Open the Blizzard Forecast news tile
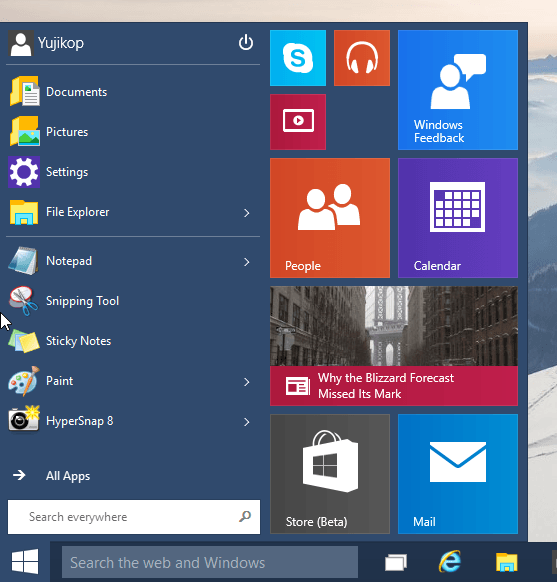557x582 pixels. pos(394,346)
